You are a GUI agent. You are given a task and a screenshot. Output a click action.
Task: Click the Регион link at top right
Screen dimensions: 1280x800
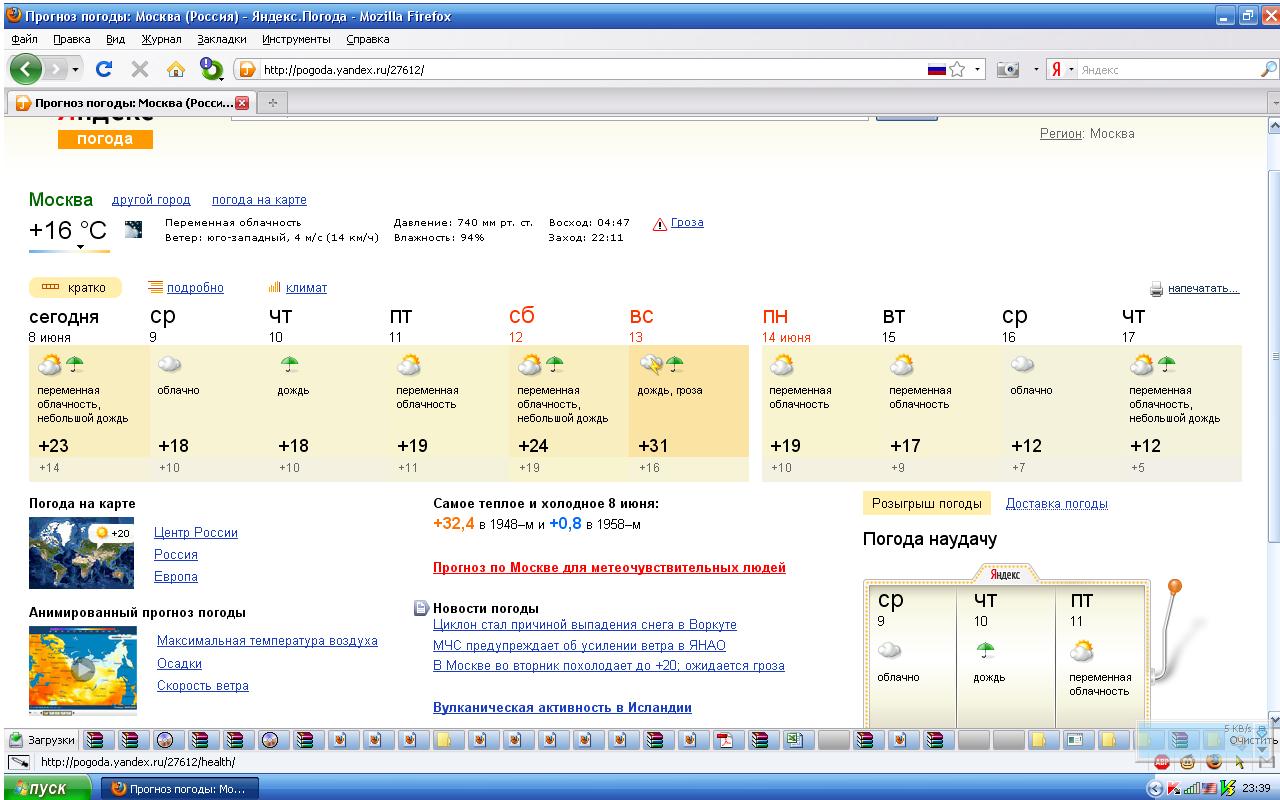[x=1061, y=134]
